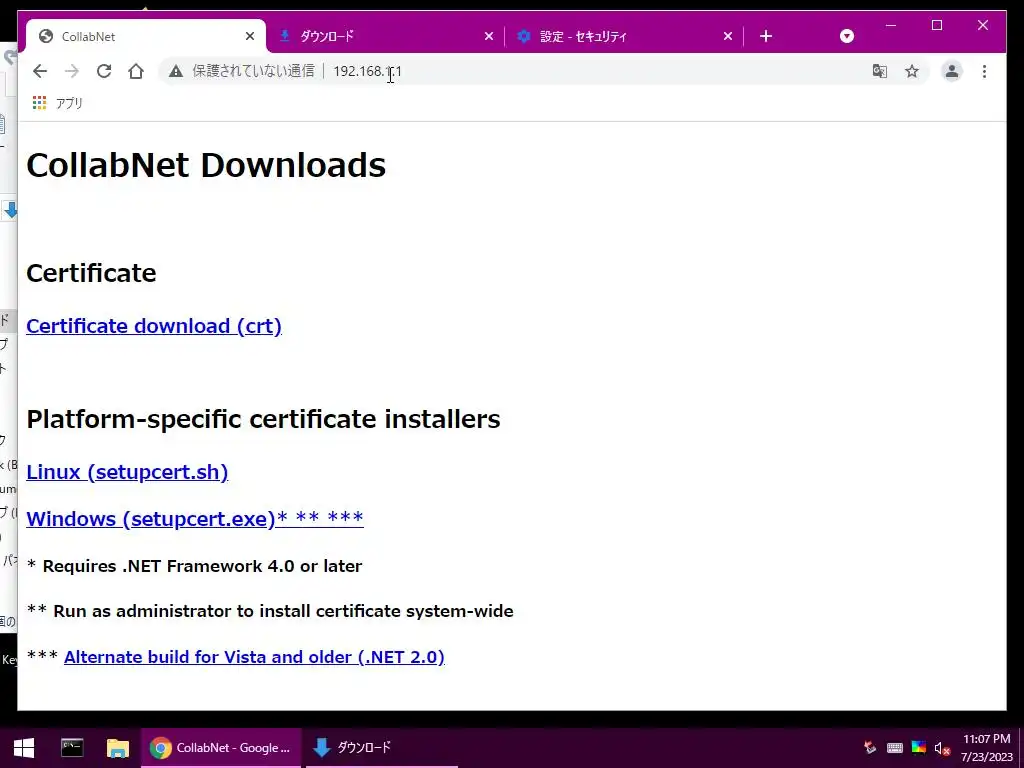Open the Chrome three-dot menu
The height and width of the screenshot is (768, 1024).
984,71
